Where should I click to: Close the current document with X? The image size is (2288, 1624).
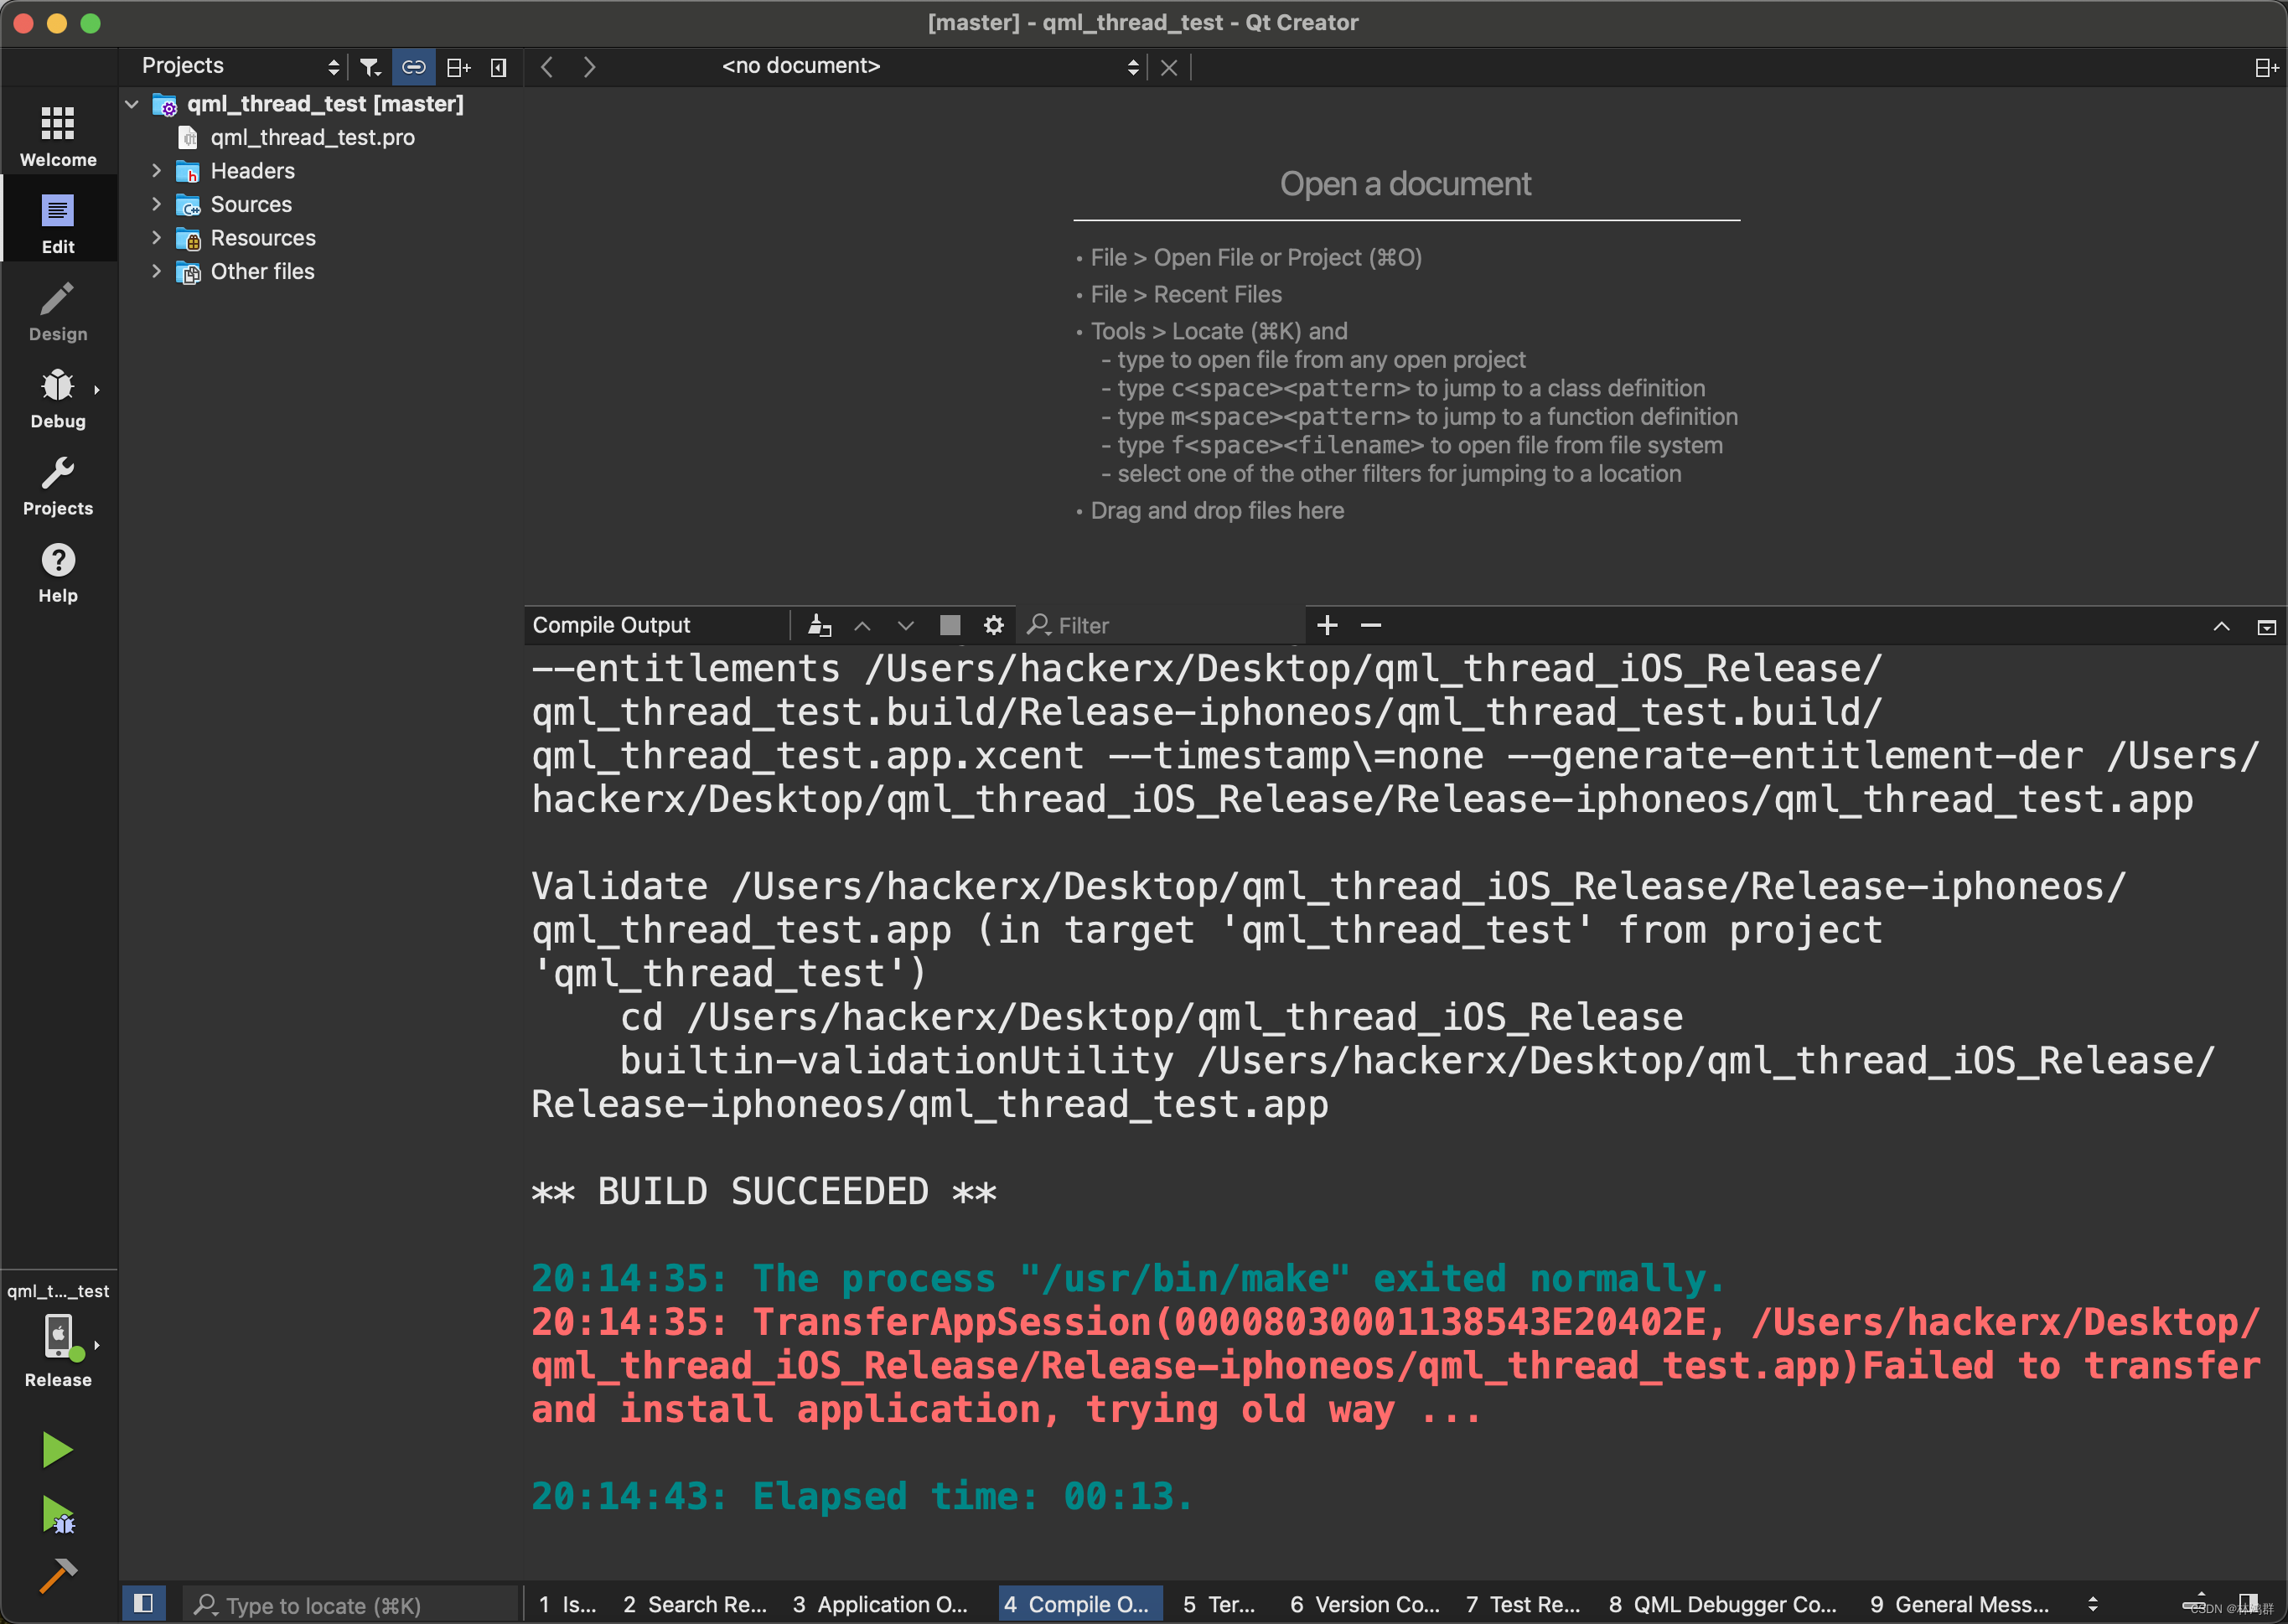tap(1168, 67)
